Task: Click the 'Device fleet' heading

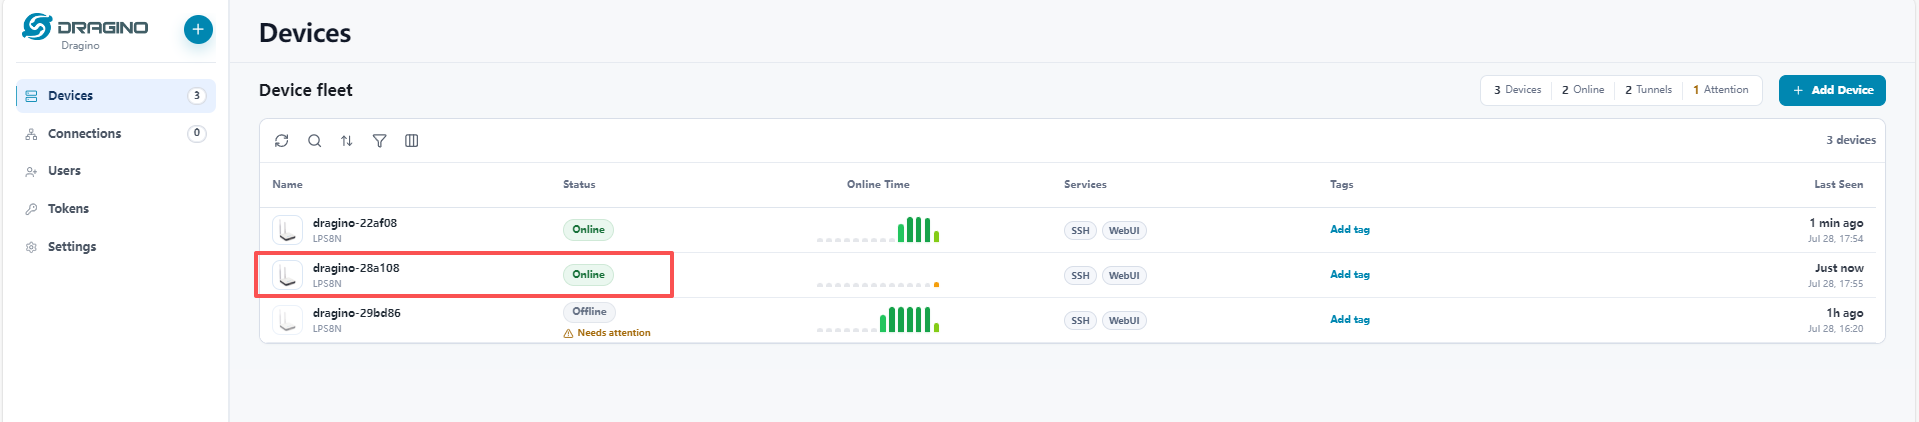Action: 306,90
